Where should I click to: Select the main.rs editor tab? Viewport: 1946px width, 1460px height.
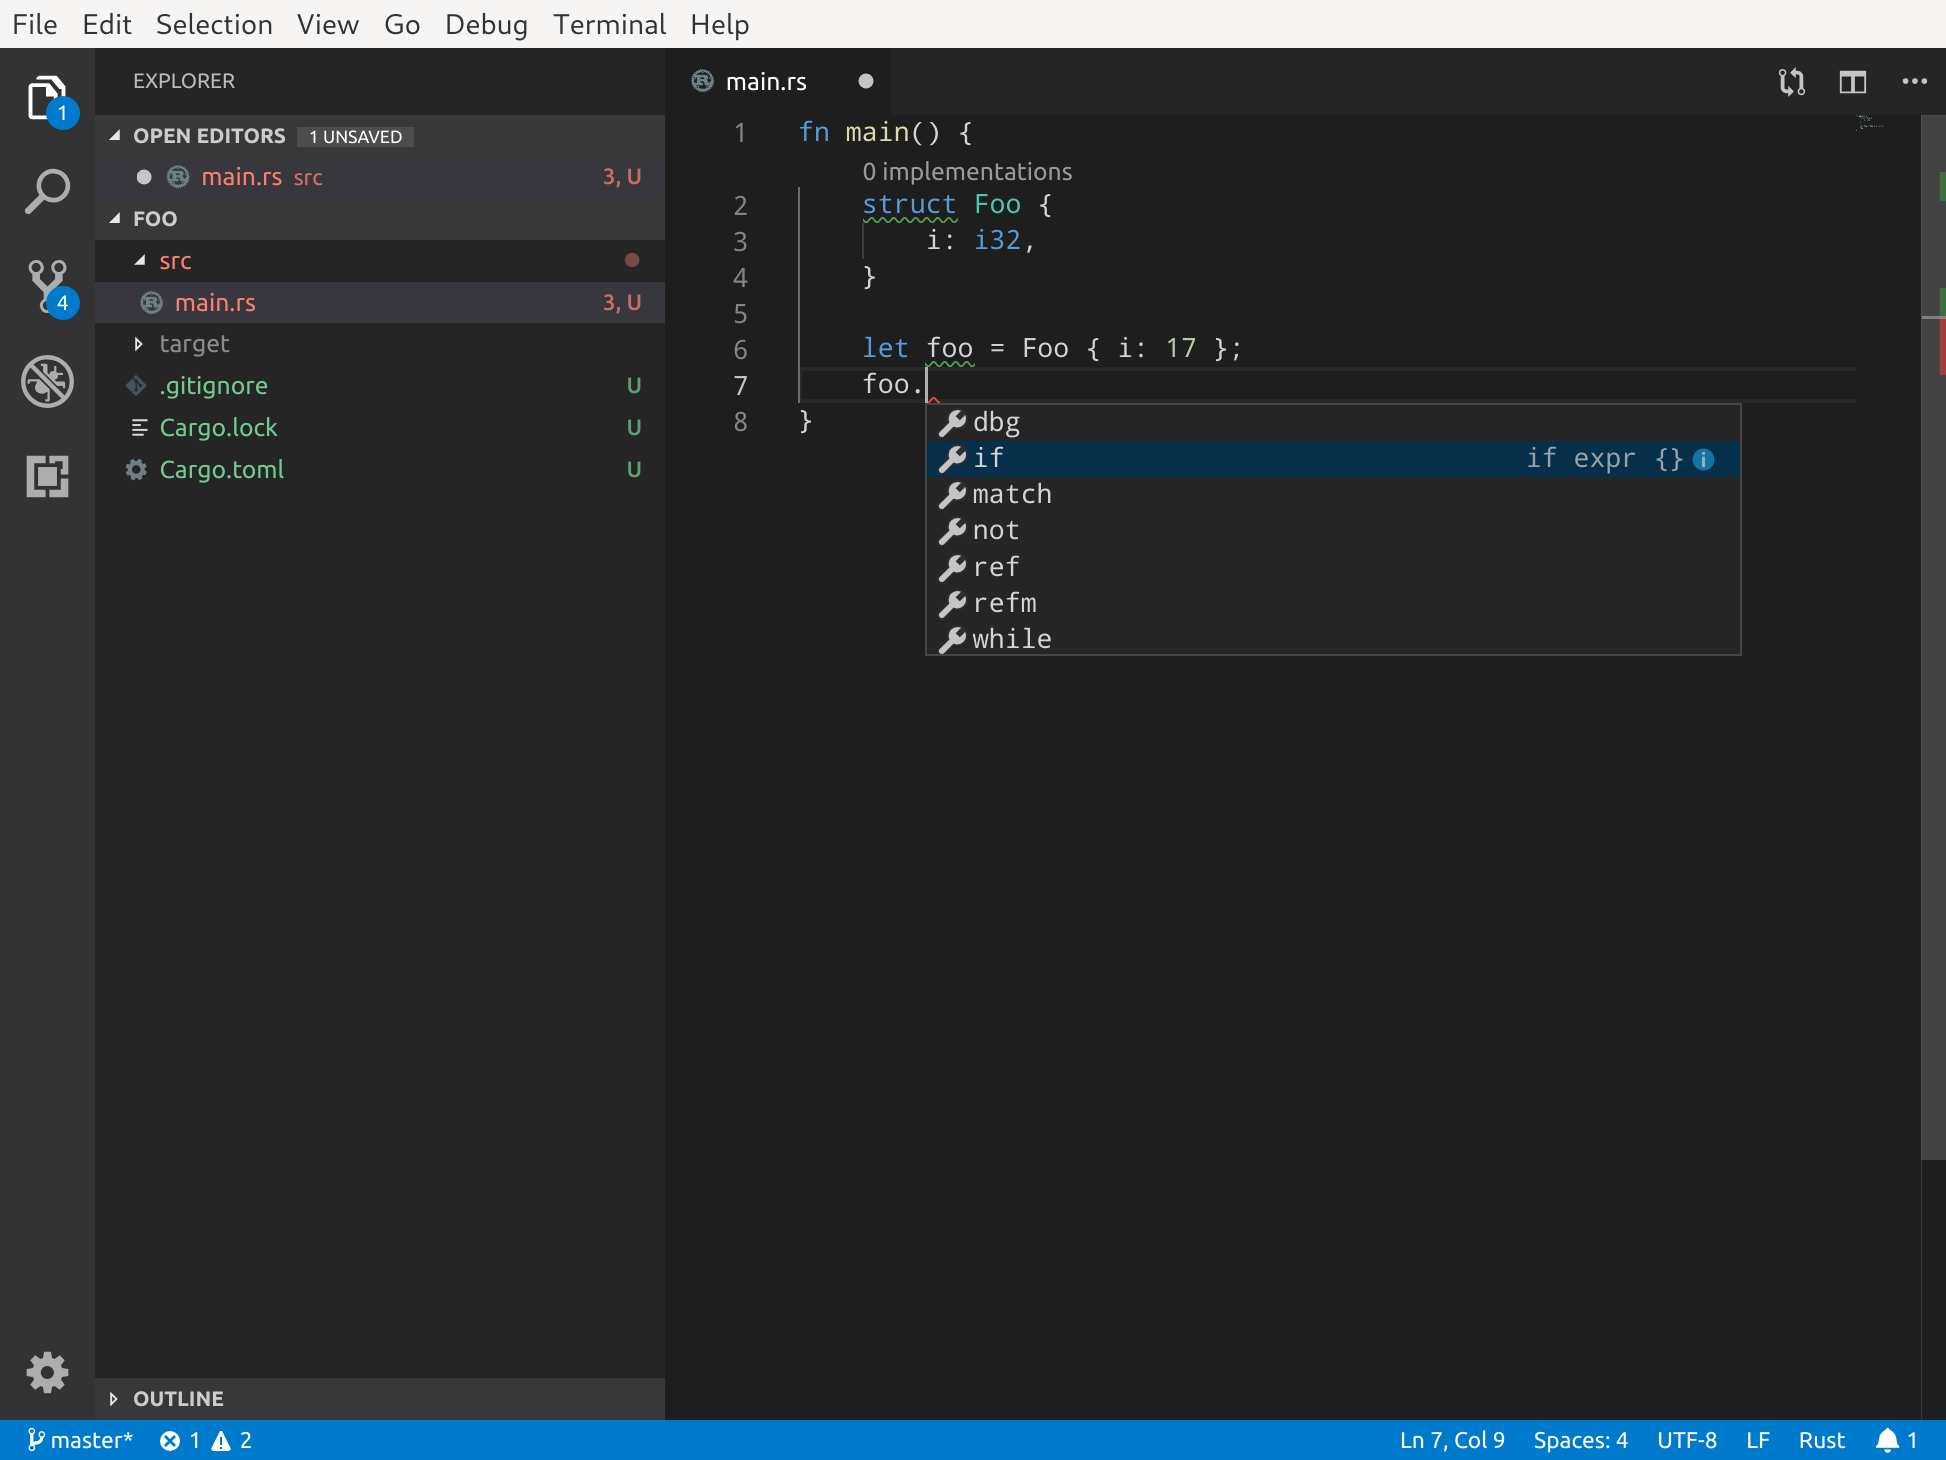pyautogui.click(x=777, y=81)
